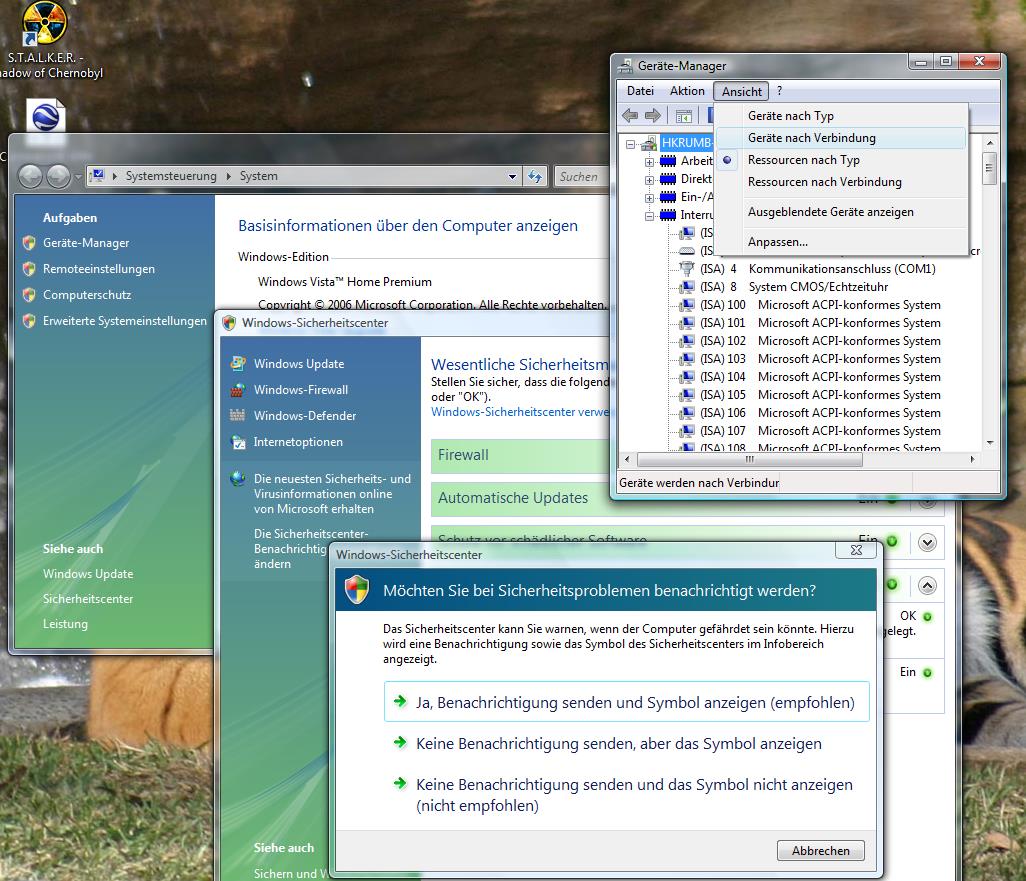Open the Leistung link under Siehe auch
Image resolution: width=1026 pixels, height=881 pixels.
click(65, 624)
